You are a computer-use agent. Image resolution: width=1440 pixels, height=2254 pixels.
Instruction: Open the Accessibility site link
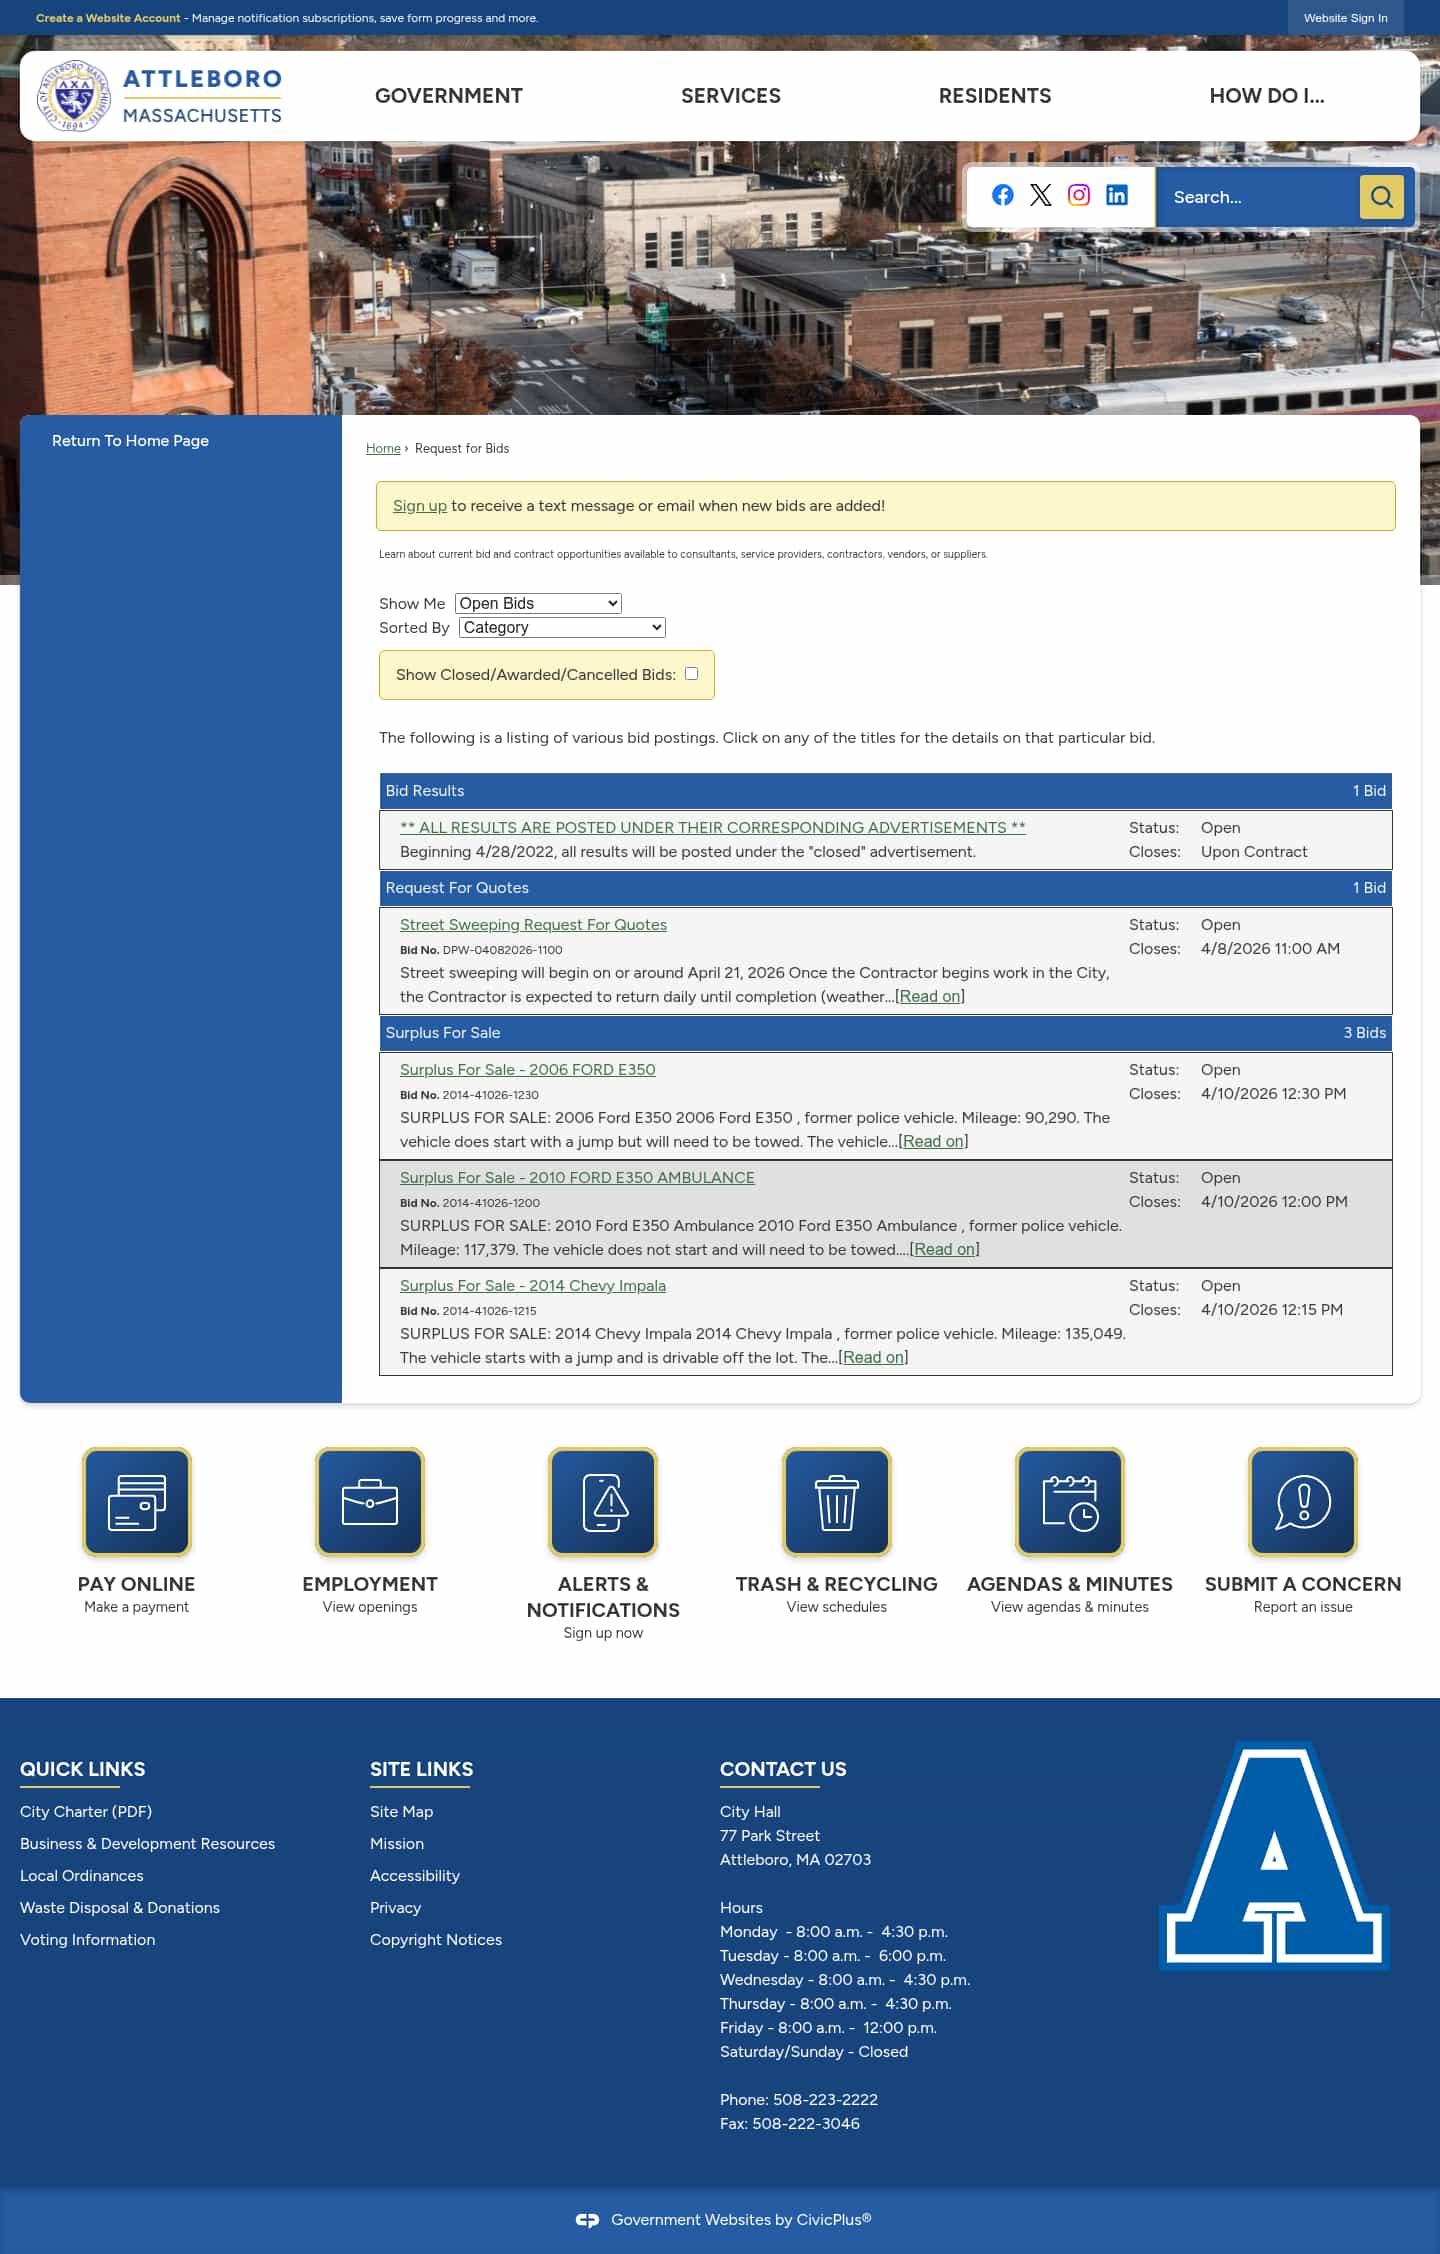click(x=415, y=1875)
